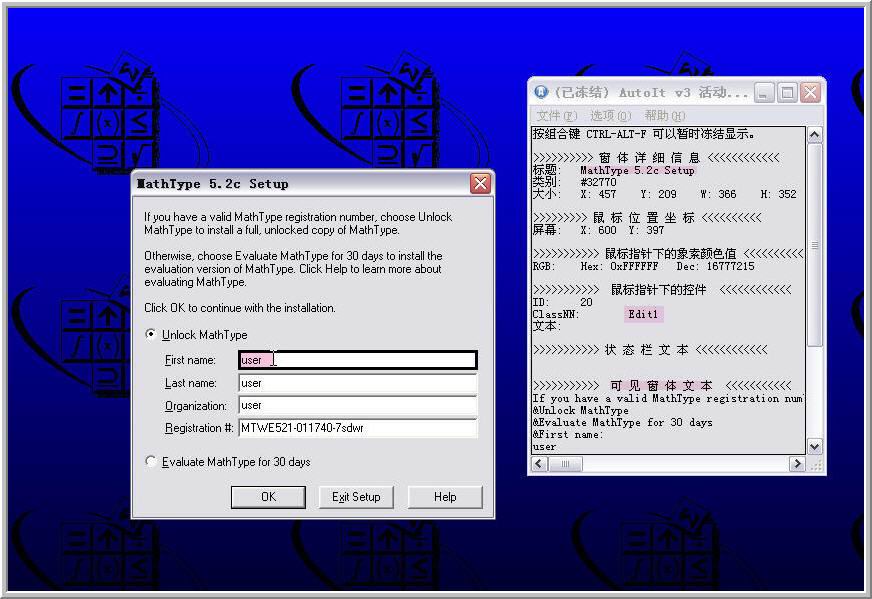
Task: Click the AutoIt icon in the title bar
Action: pos(541,92)
